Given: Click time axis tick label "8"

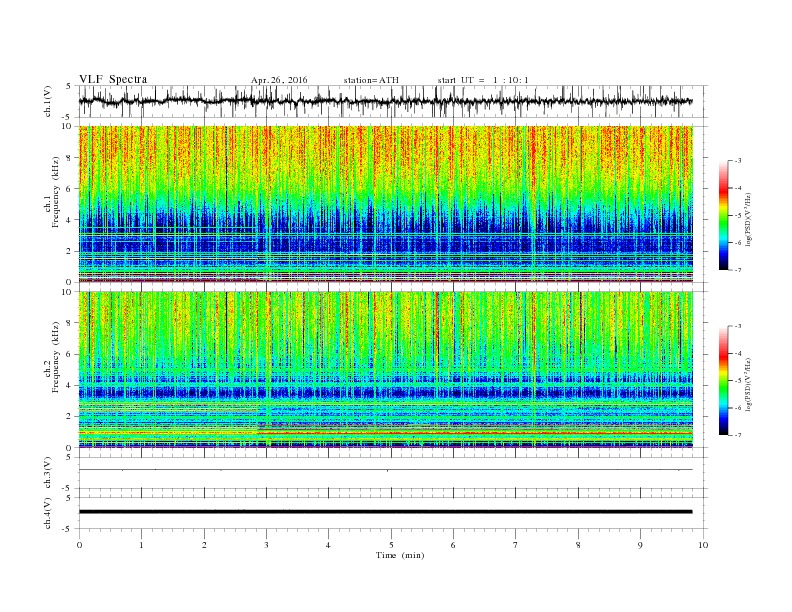Looking at the screenshot, I should pos(578,545).
